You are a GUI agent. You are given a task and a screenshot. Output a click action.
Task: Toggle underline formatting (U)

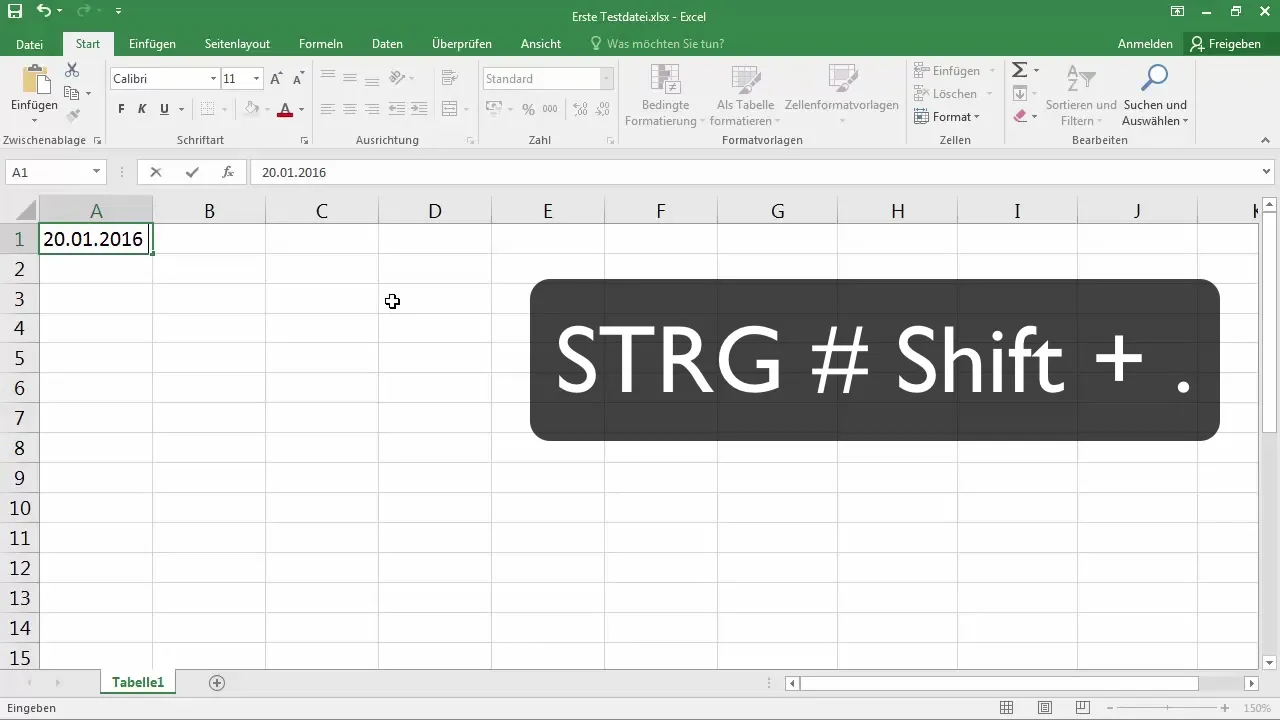pyautogui.click(x=164, y=109)
